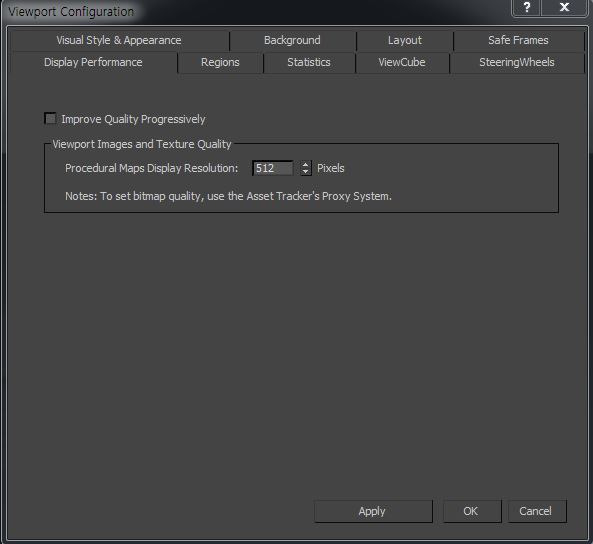Screen dimensions: 593x544
Task: Close the Viewport Configuration dialog
Action: pos(564,7)
